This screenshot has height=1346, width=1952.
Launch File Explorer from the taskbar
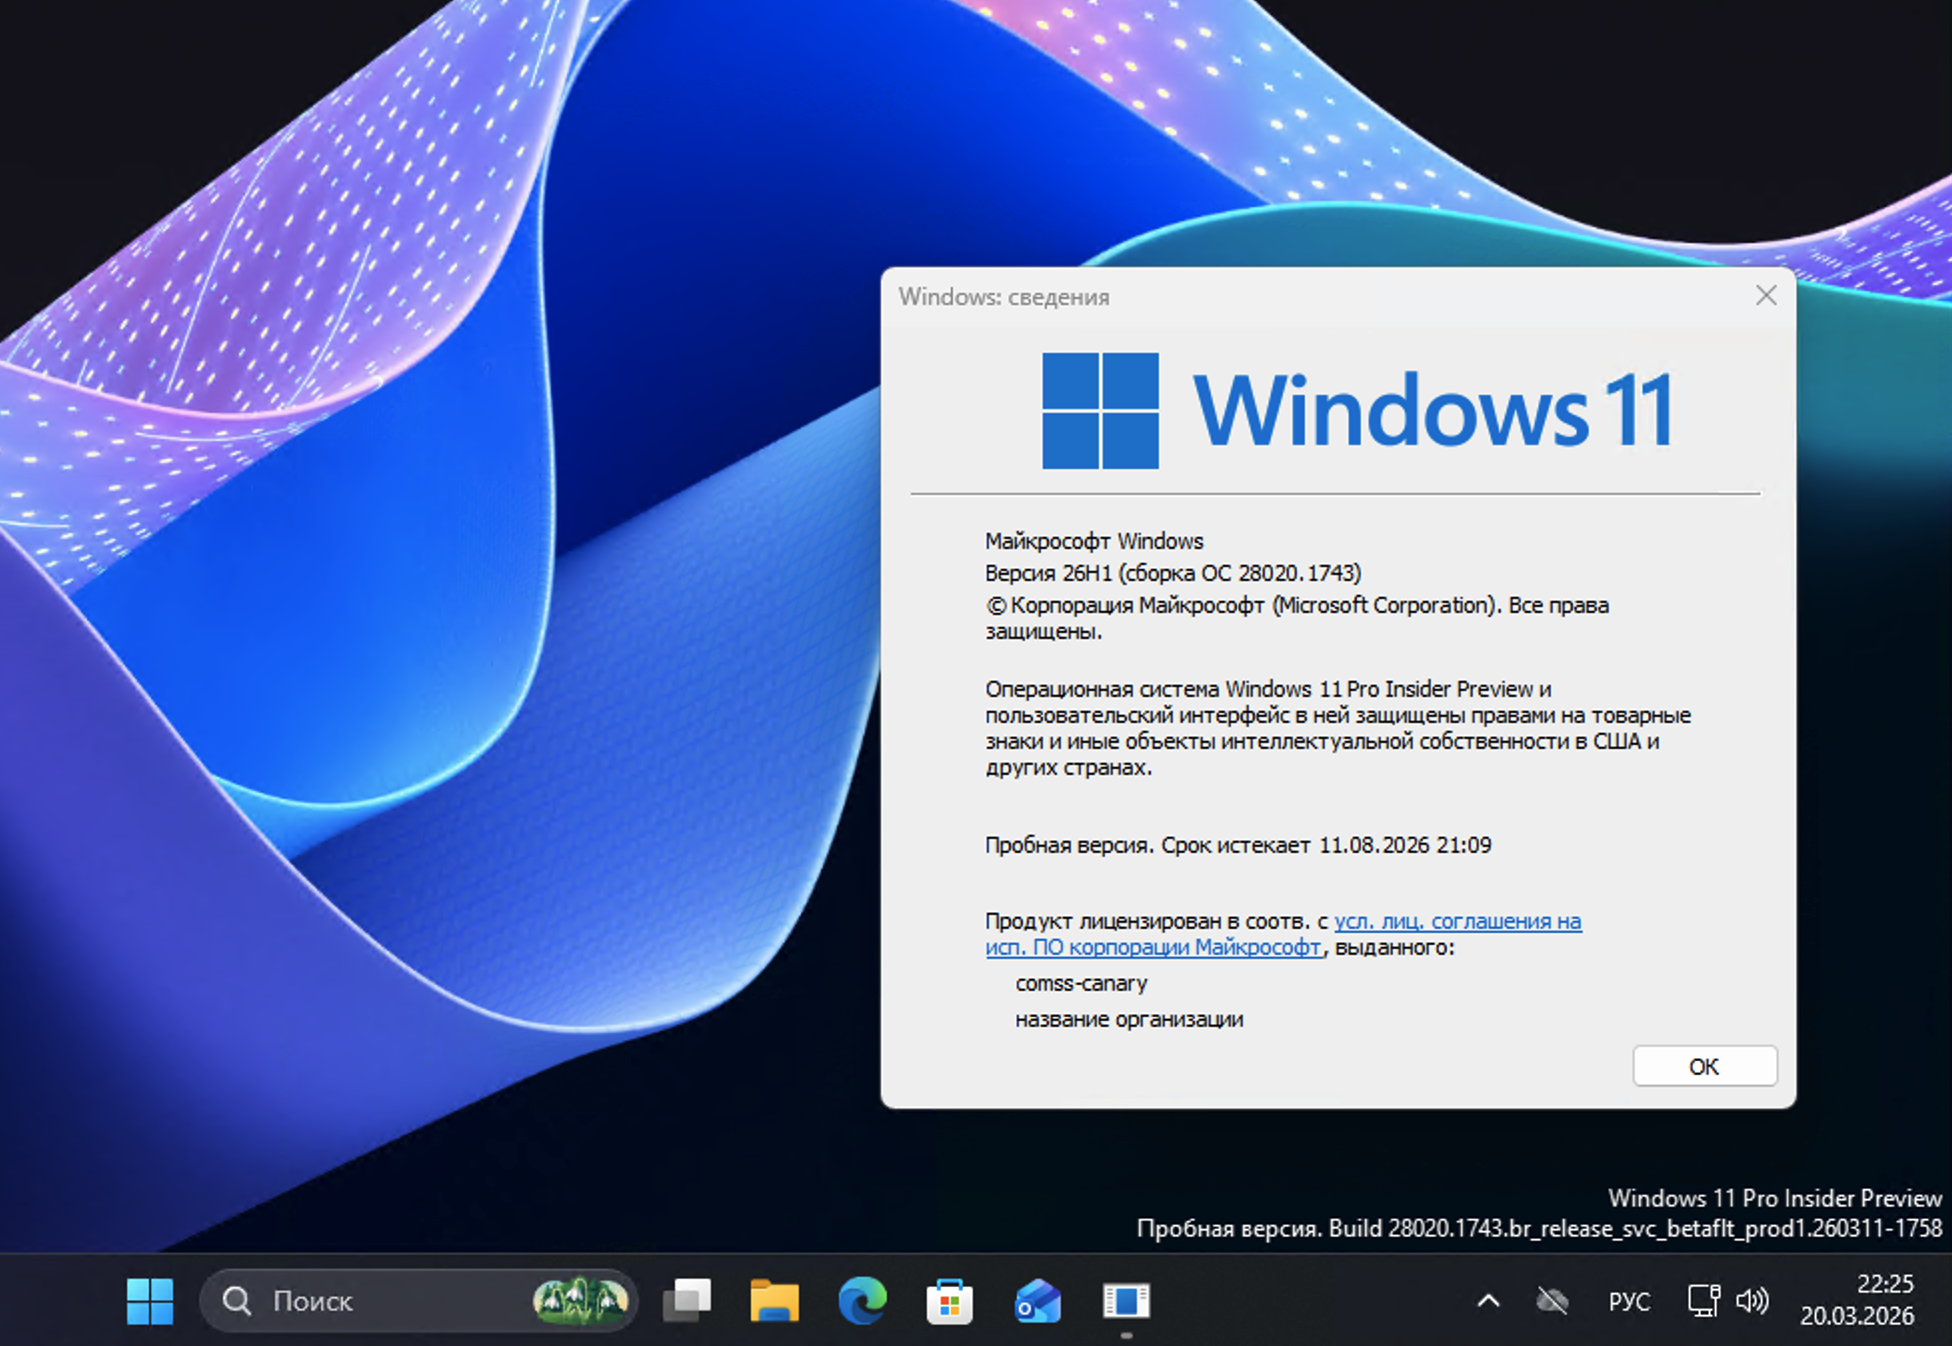click(x=774, y=1301)
